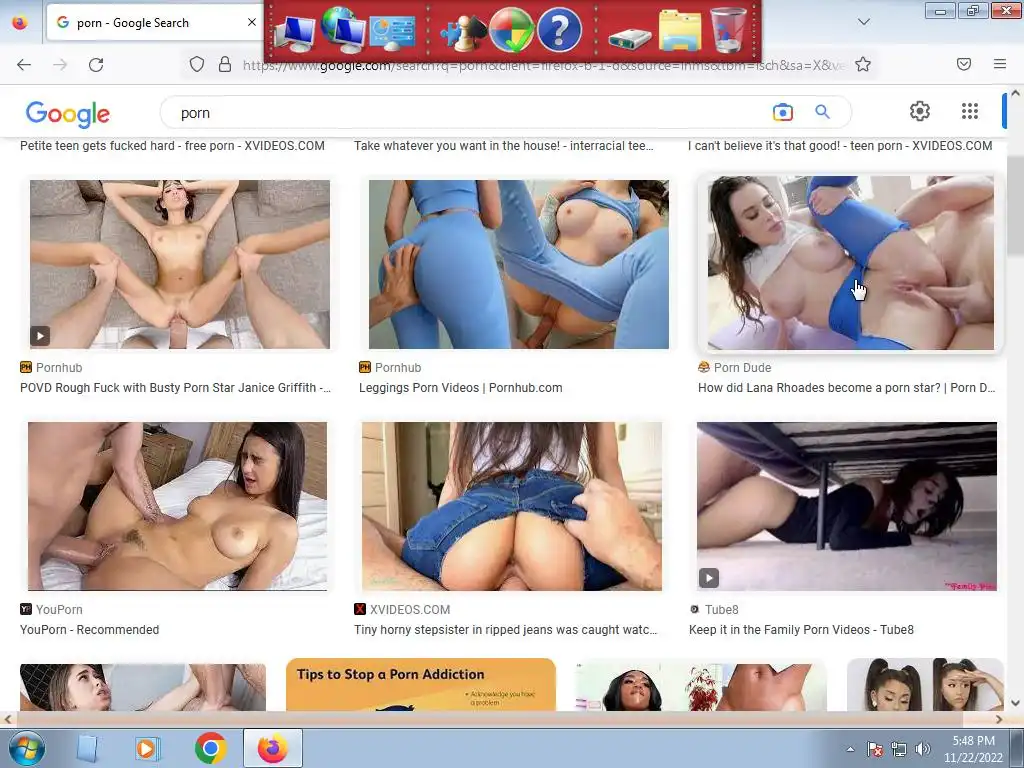
Task: Go back one page in Firefox
Action: pyautogui.click(x=24, y=64)
